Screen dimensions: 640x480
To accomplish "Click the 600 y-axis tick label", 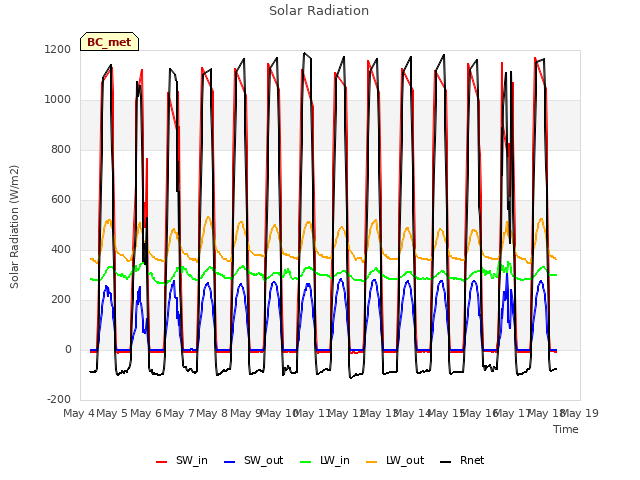I will click(x=61, y=200).
